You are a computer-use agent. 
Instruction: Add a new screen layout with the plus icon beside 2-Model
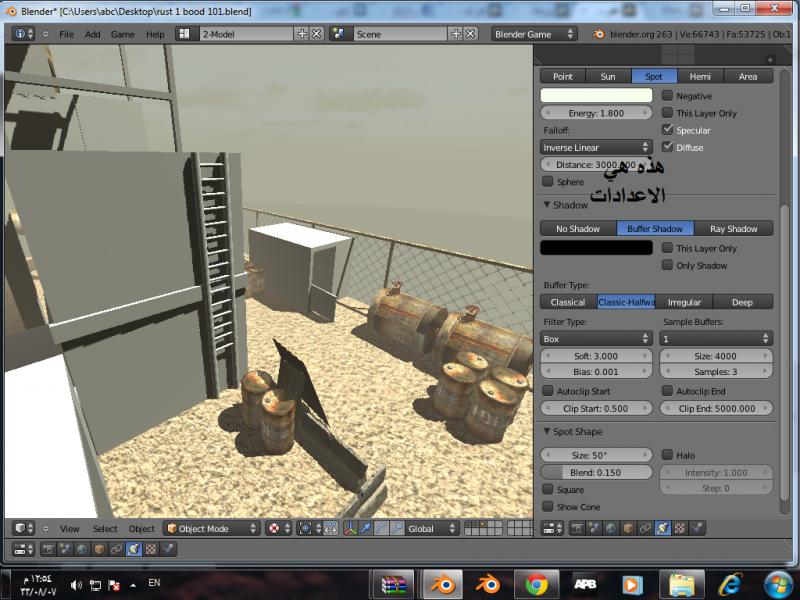click(x=302, y=34)
